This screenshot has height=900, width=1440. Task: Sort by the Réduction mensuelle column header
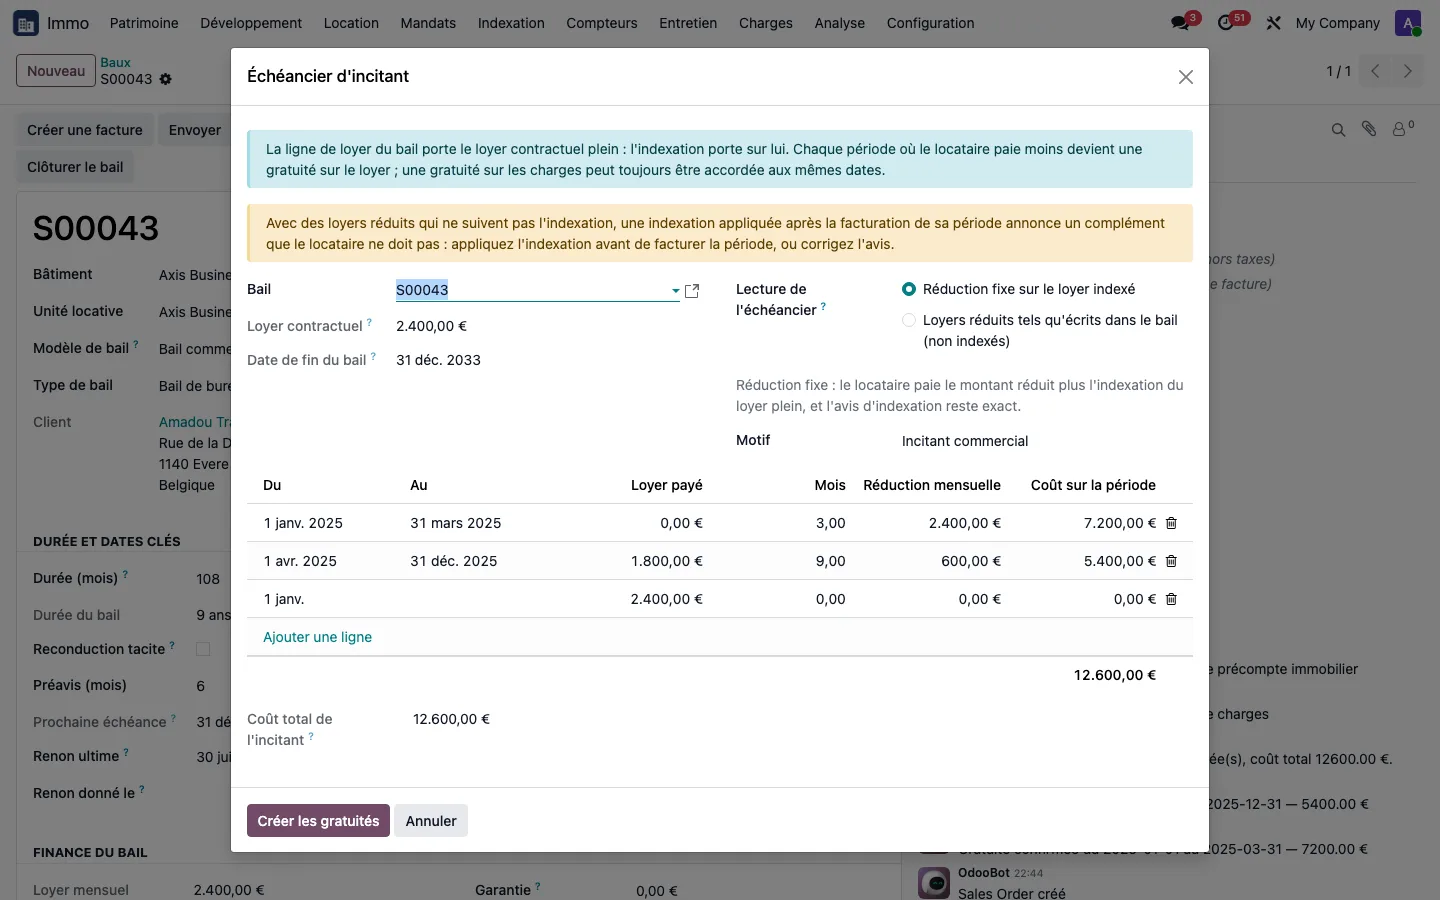[x=932, y=485]
